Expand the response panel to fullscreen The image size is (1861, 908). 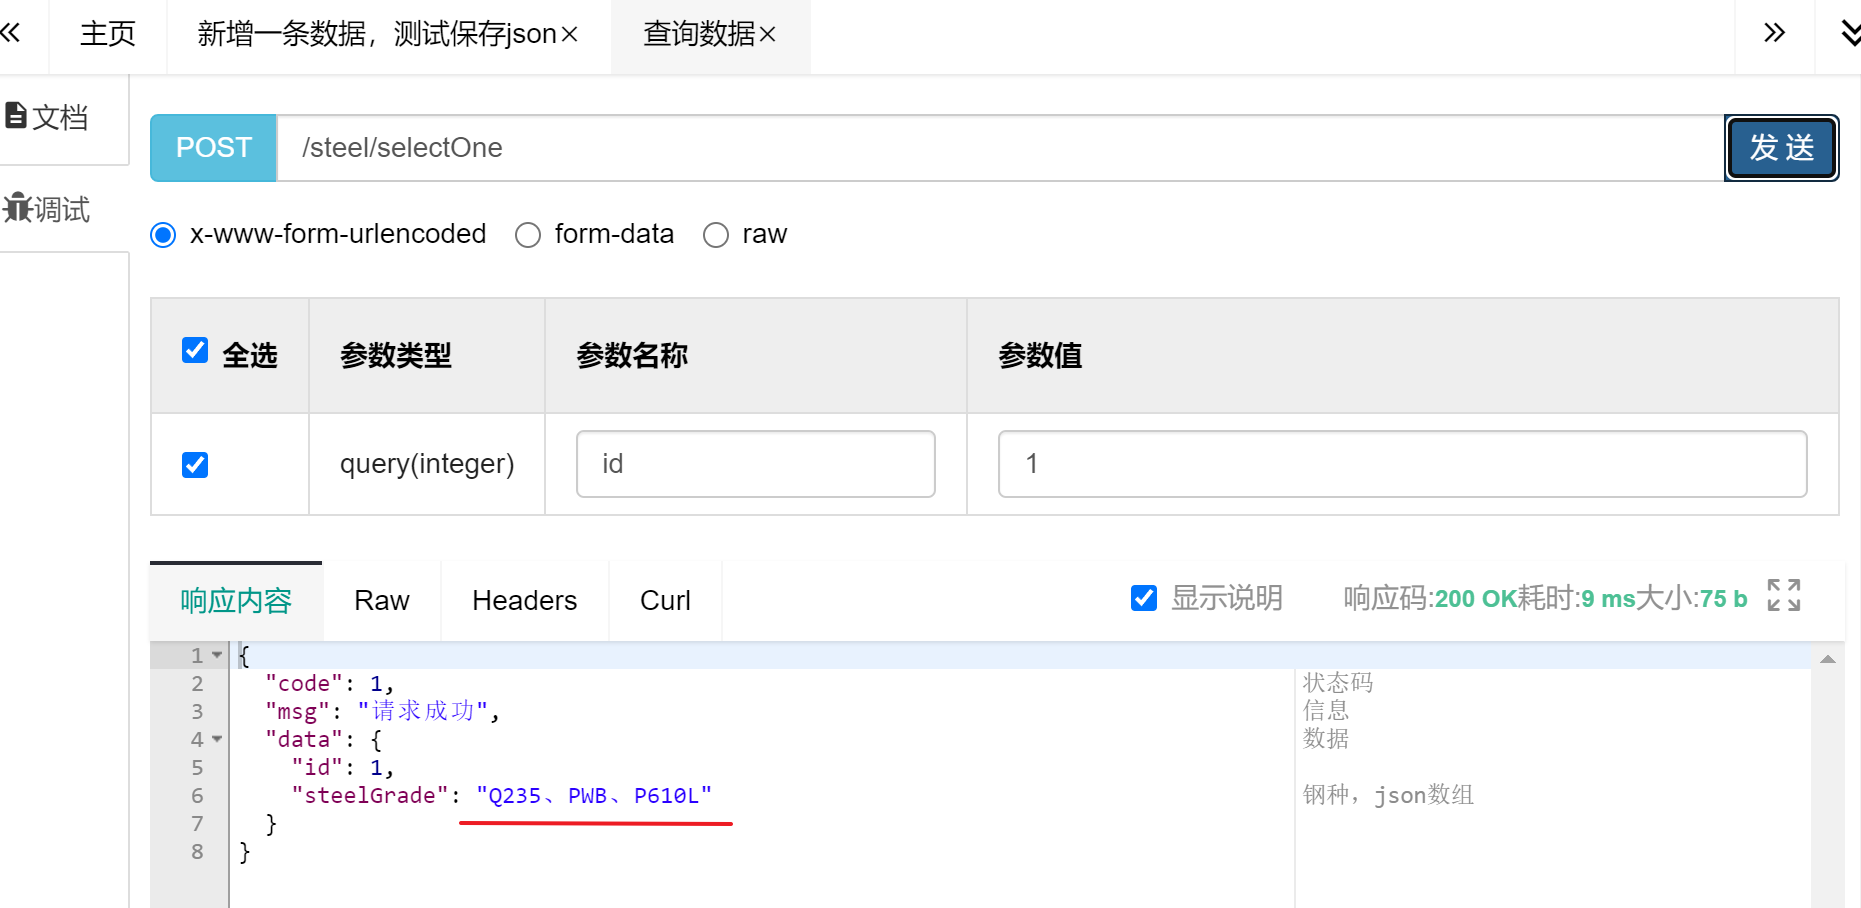(x=1786, y=597)
